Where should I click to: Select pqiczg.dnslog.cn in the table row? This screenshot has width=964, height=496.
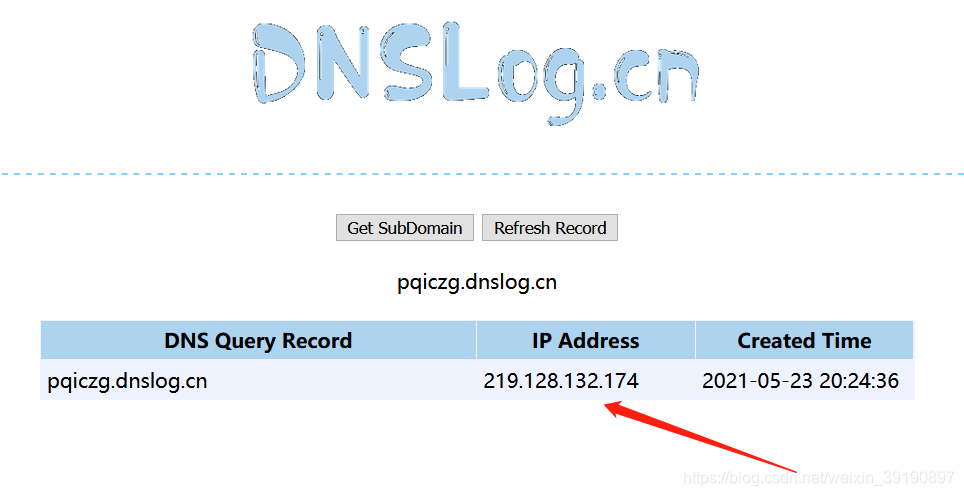[127, 381]
